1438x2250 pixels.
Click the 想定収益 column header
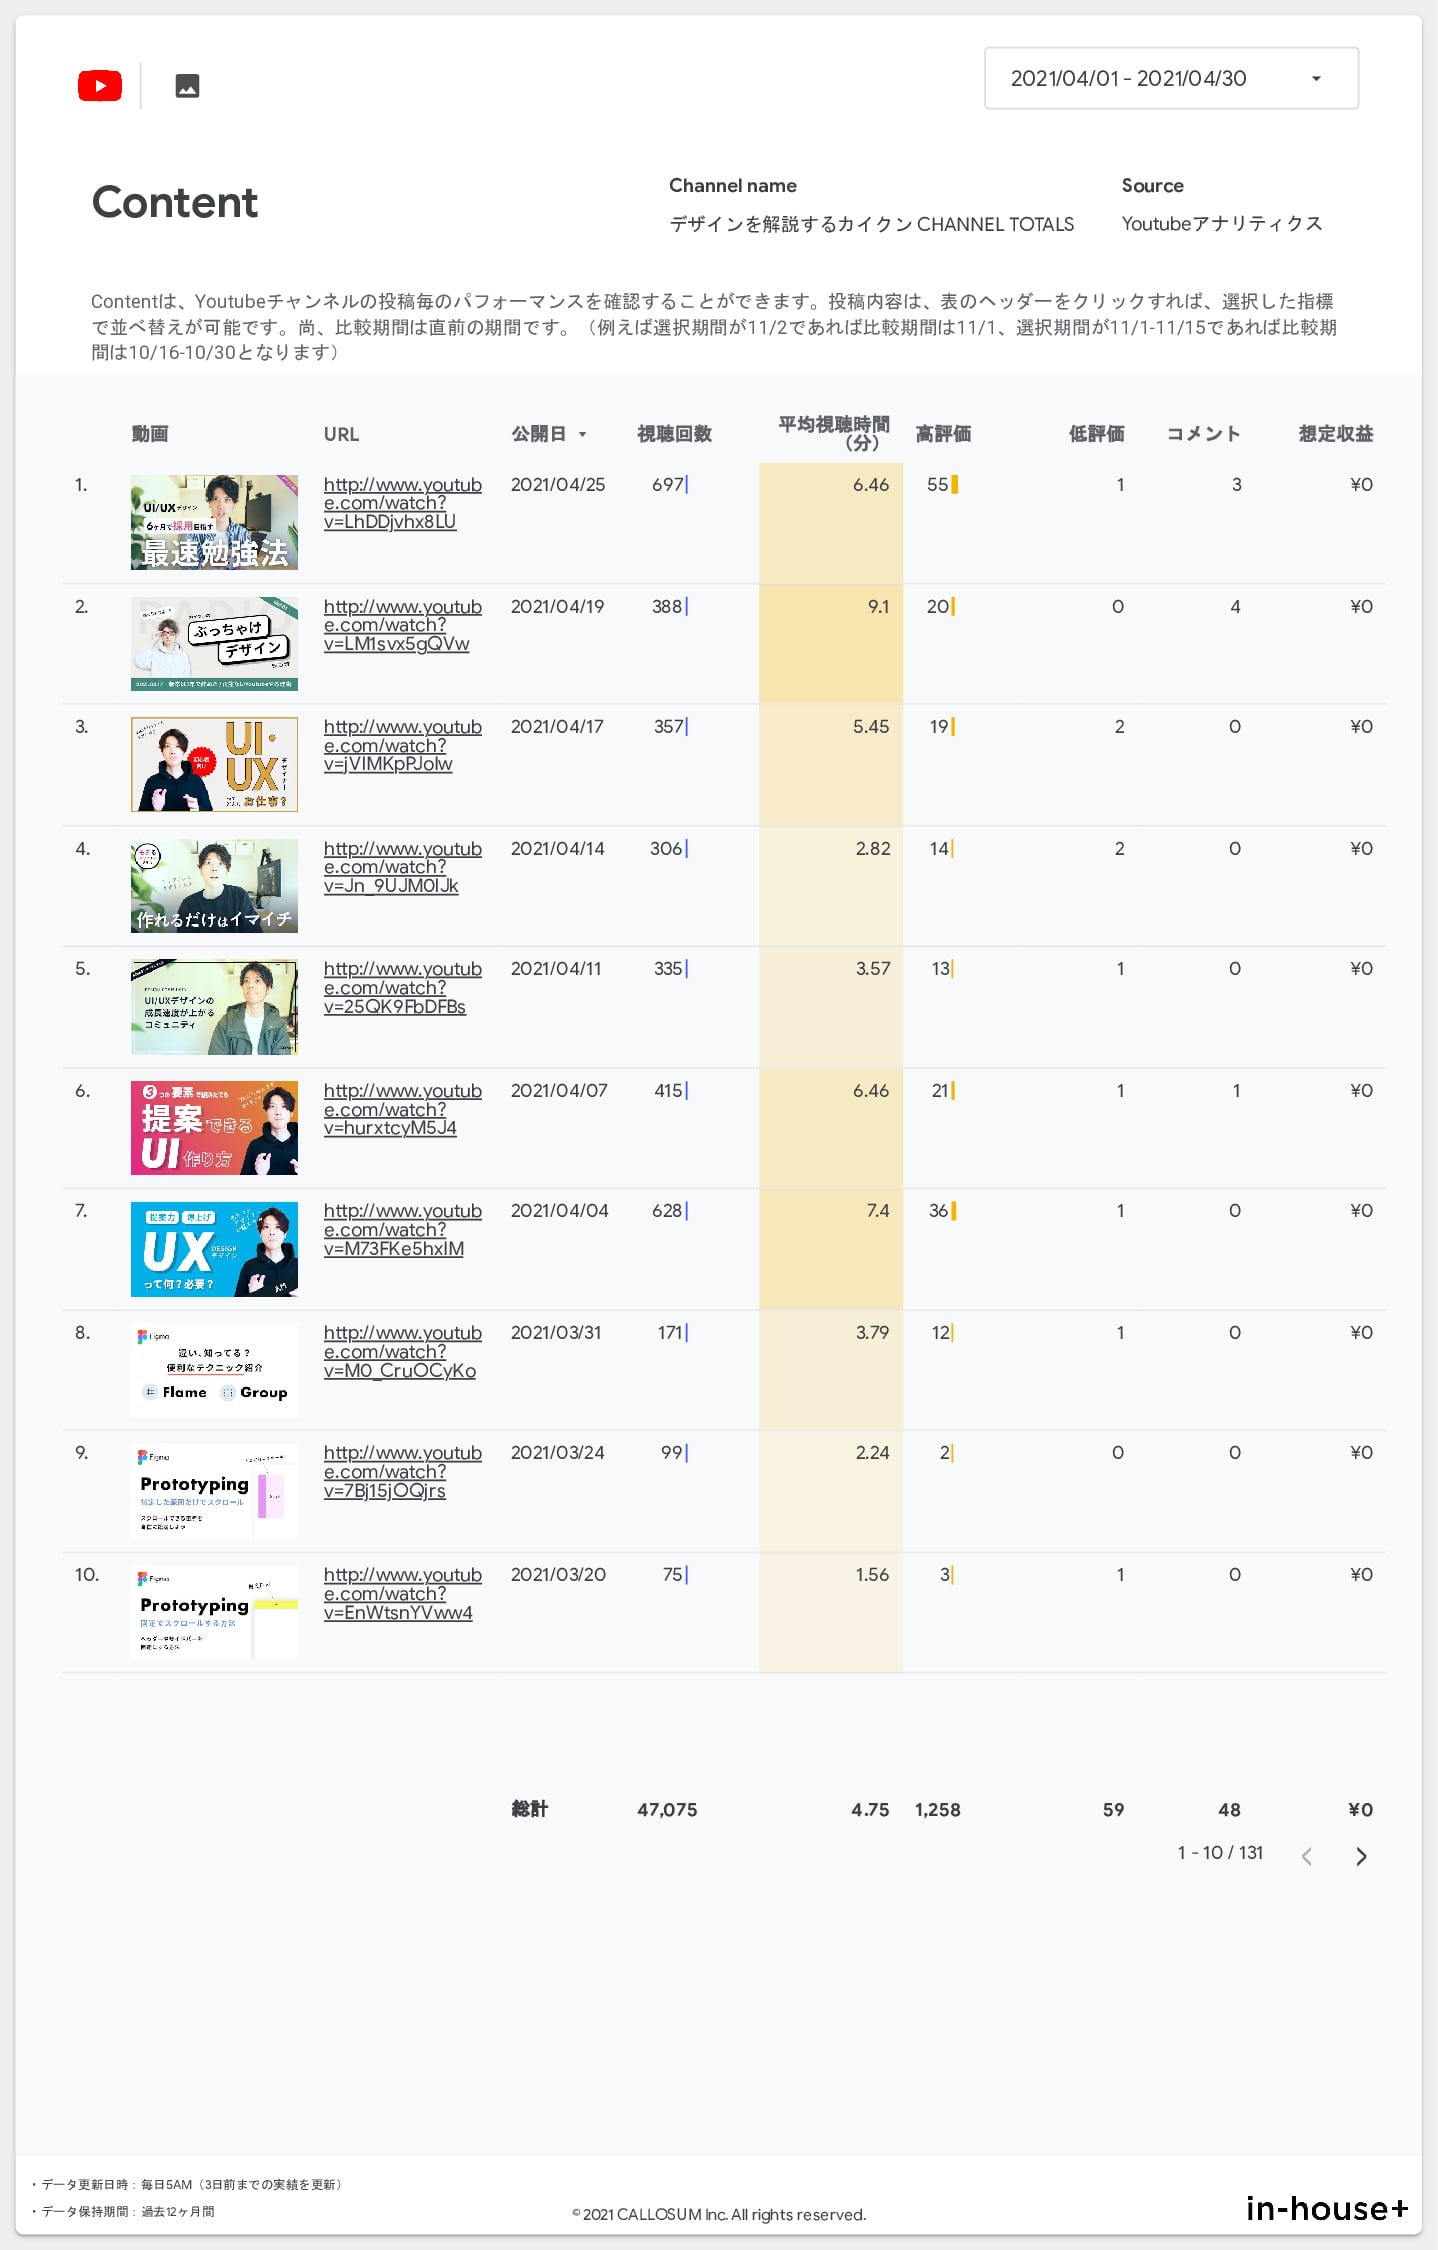pos(1335,434)
